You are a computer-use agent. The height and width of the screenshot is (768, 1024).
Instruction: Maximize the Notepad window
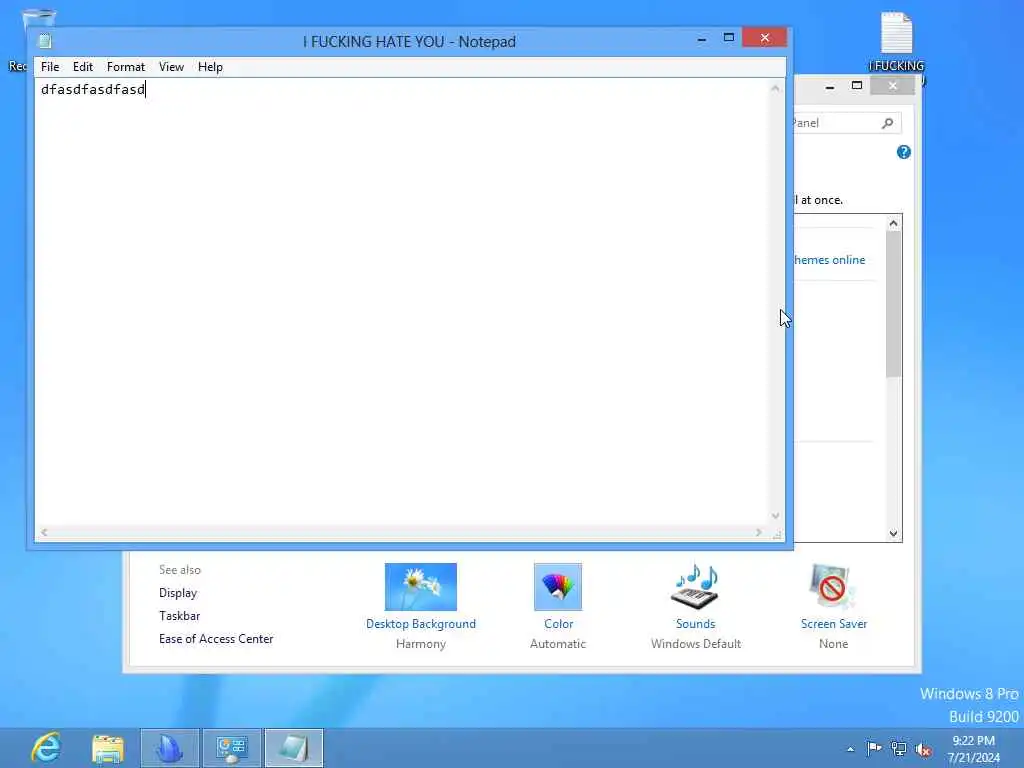[729, 38]
